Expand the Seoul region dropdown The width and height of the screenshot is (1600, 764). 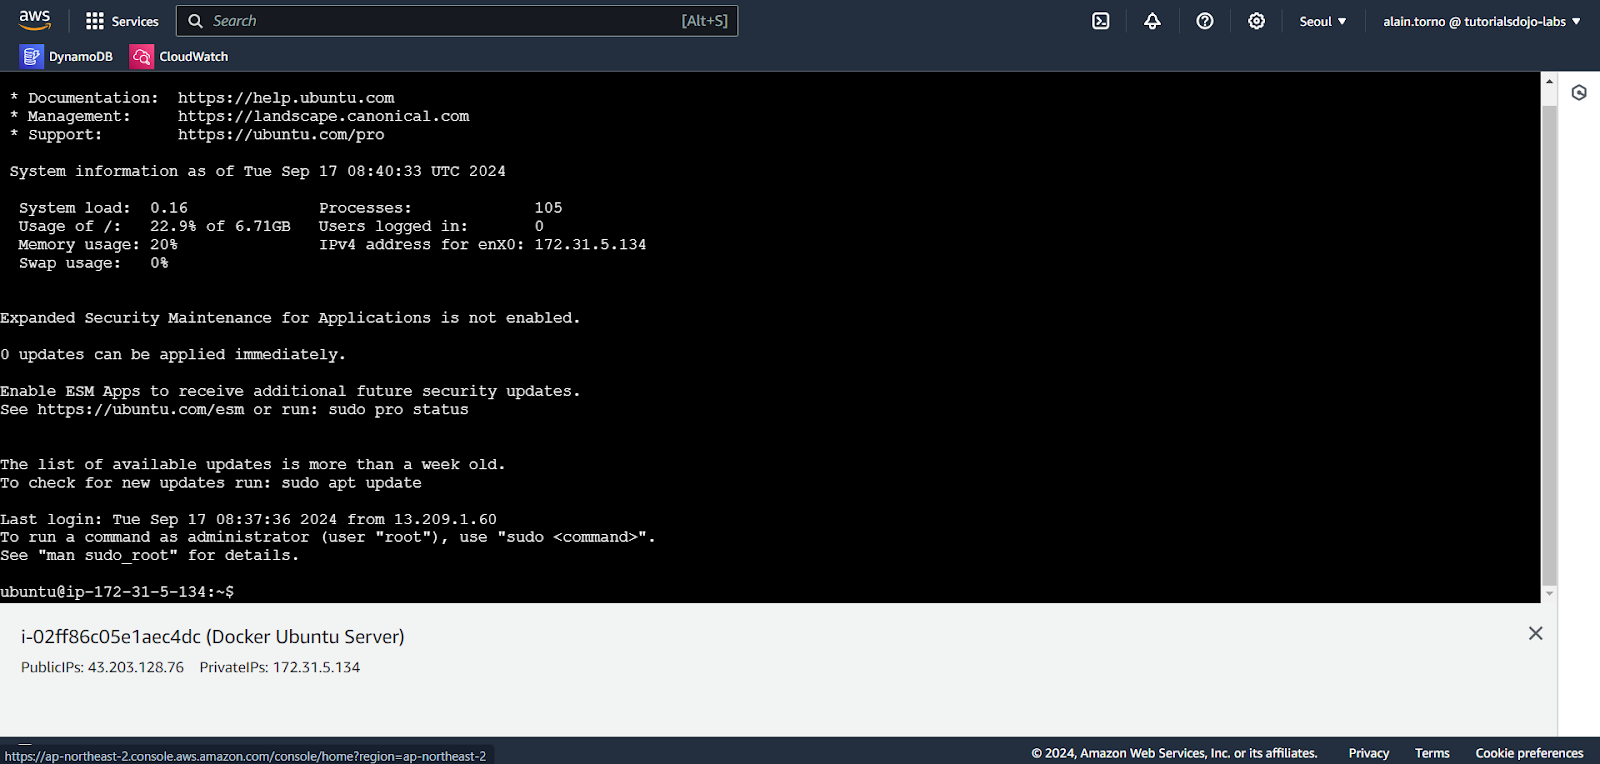click(1323, 21)
